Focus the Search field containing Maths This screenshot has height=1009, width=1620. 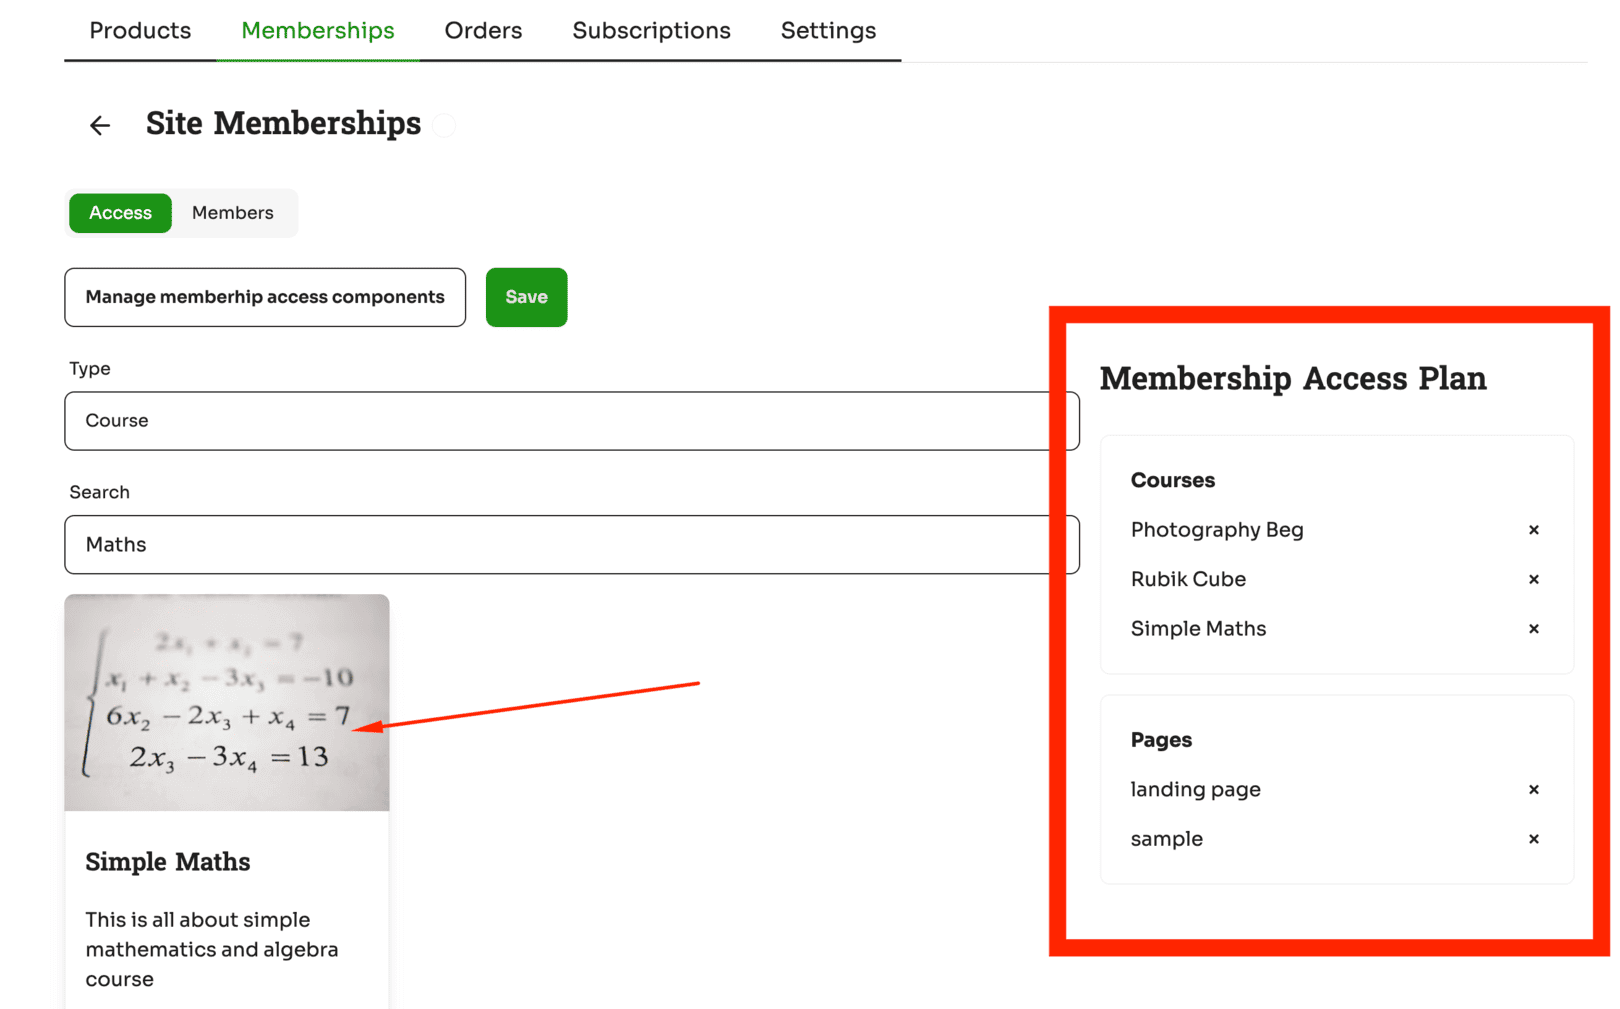572,545
